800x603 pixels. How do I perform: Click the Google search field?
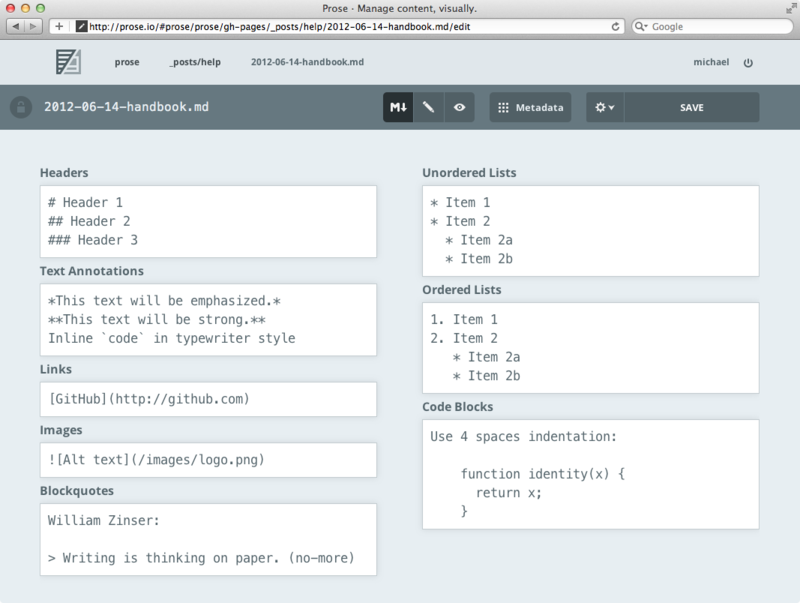pyautogui.click(x=712, y=26)
